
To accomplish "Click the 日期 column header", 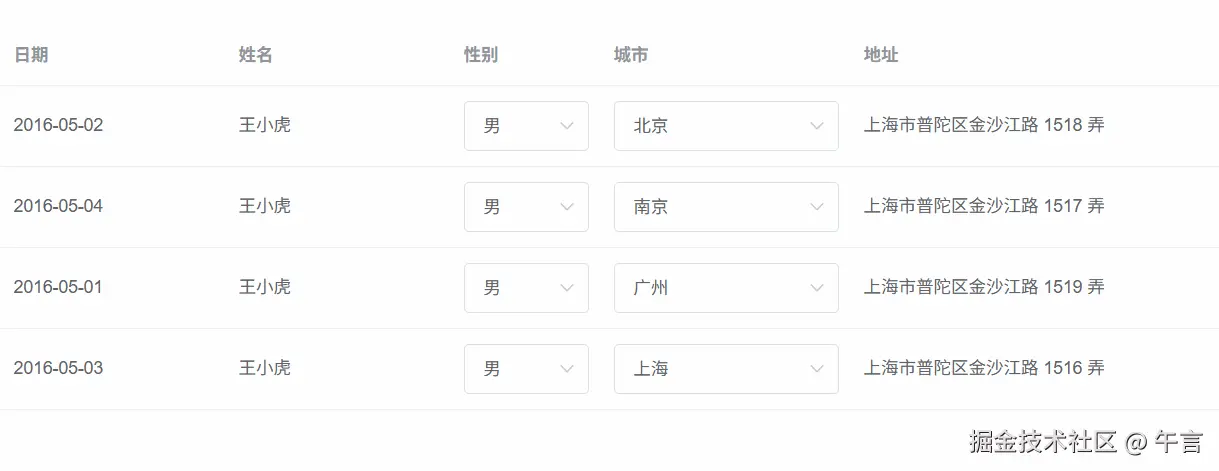I will [31, 55].
